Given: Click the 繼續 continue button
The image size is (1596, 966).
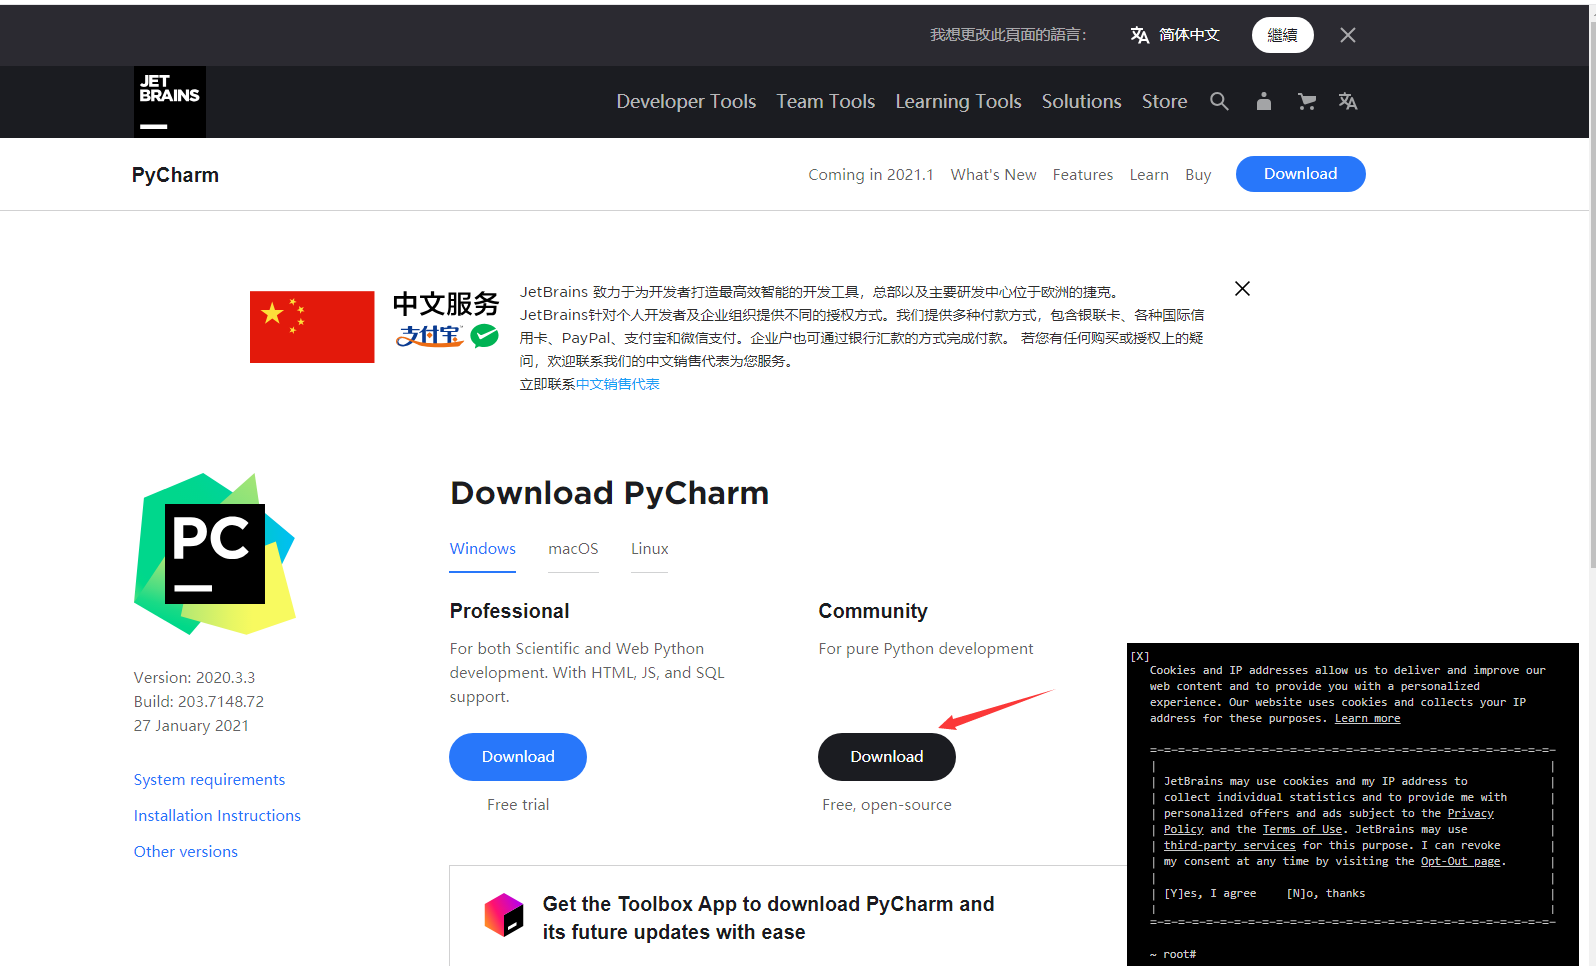Looking at the screenshot, I should [1282, 35].
